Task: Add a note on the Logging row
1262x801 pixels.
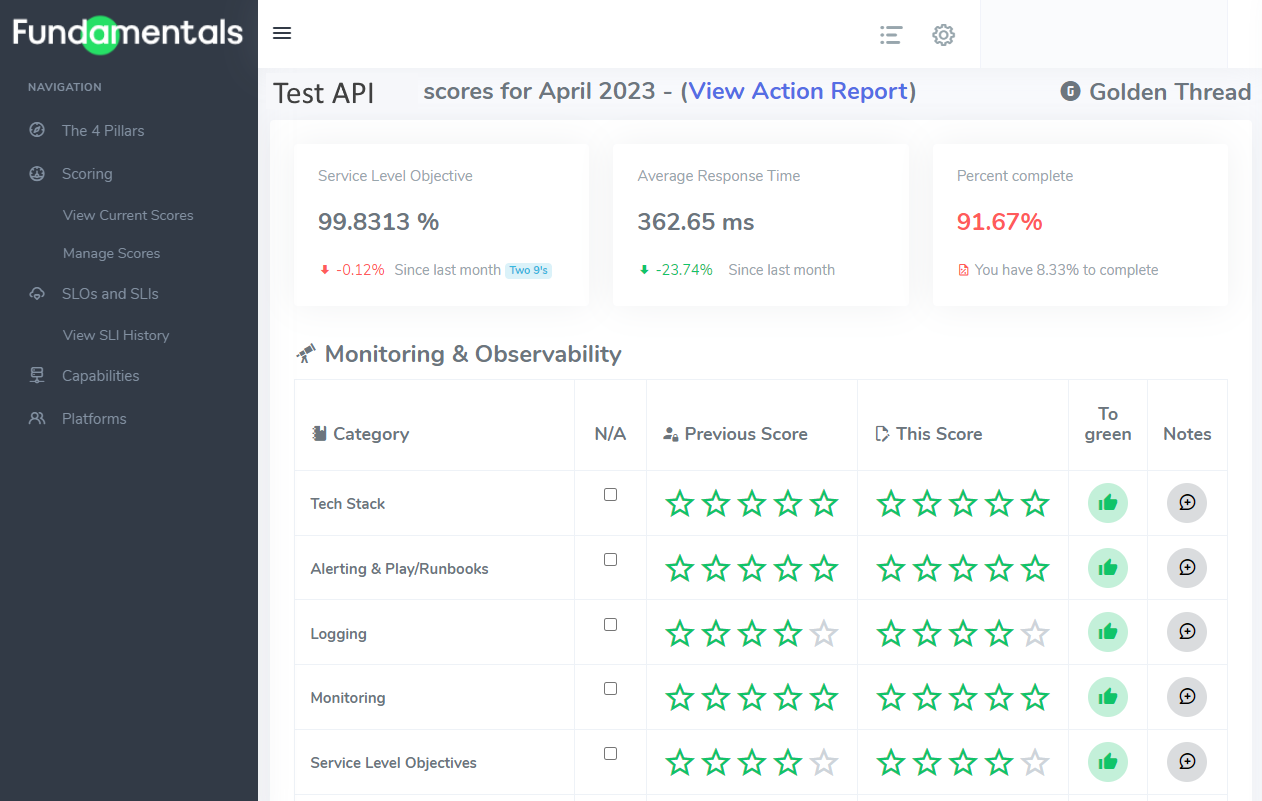Action: click(x=1187, y=632)
